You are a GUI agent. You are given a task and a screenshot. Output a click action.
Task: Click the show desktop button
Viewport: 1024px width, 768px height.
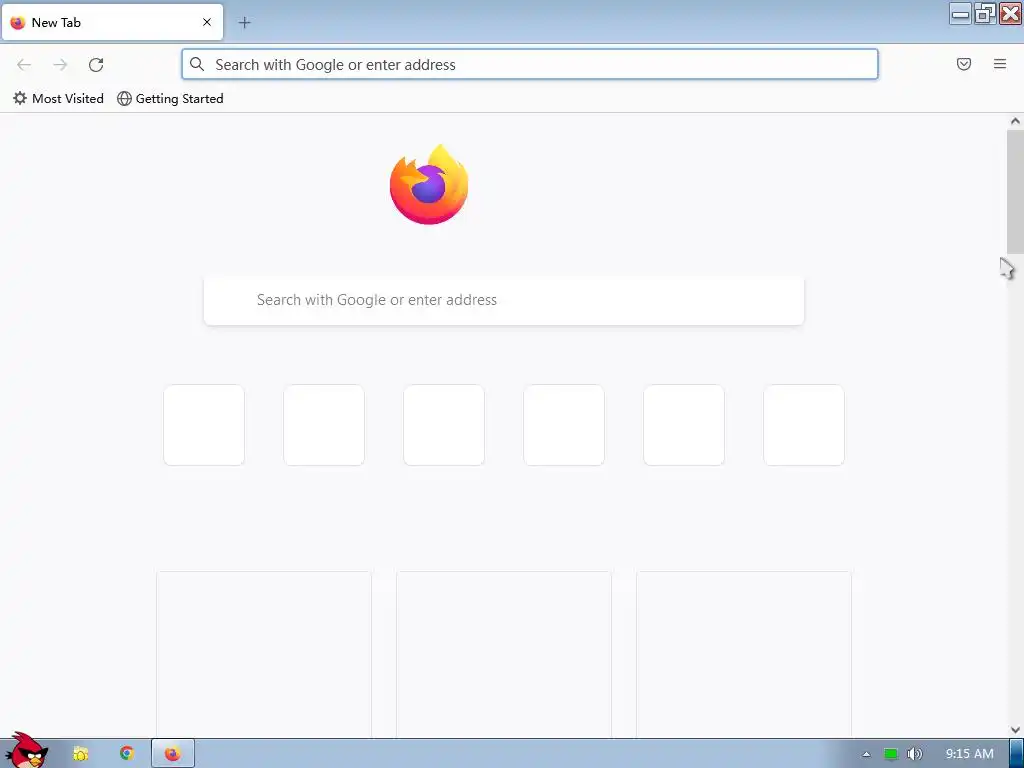pyautogui.click(x=1017, y=754)
